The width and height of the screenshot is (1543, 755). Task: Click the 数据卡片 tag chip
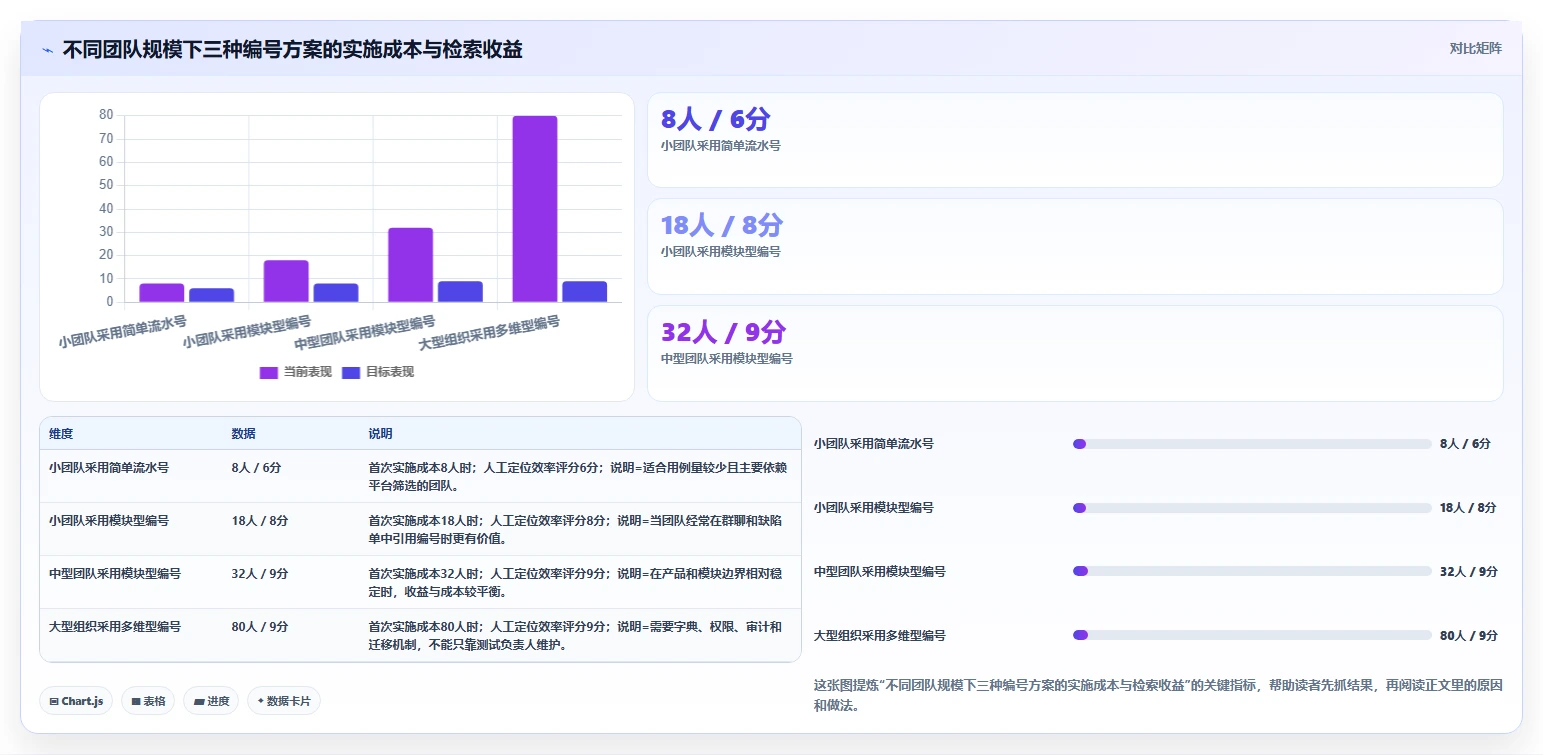[x=284, y=701]
